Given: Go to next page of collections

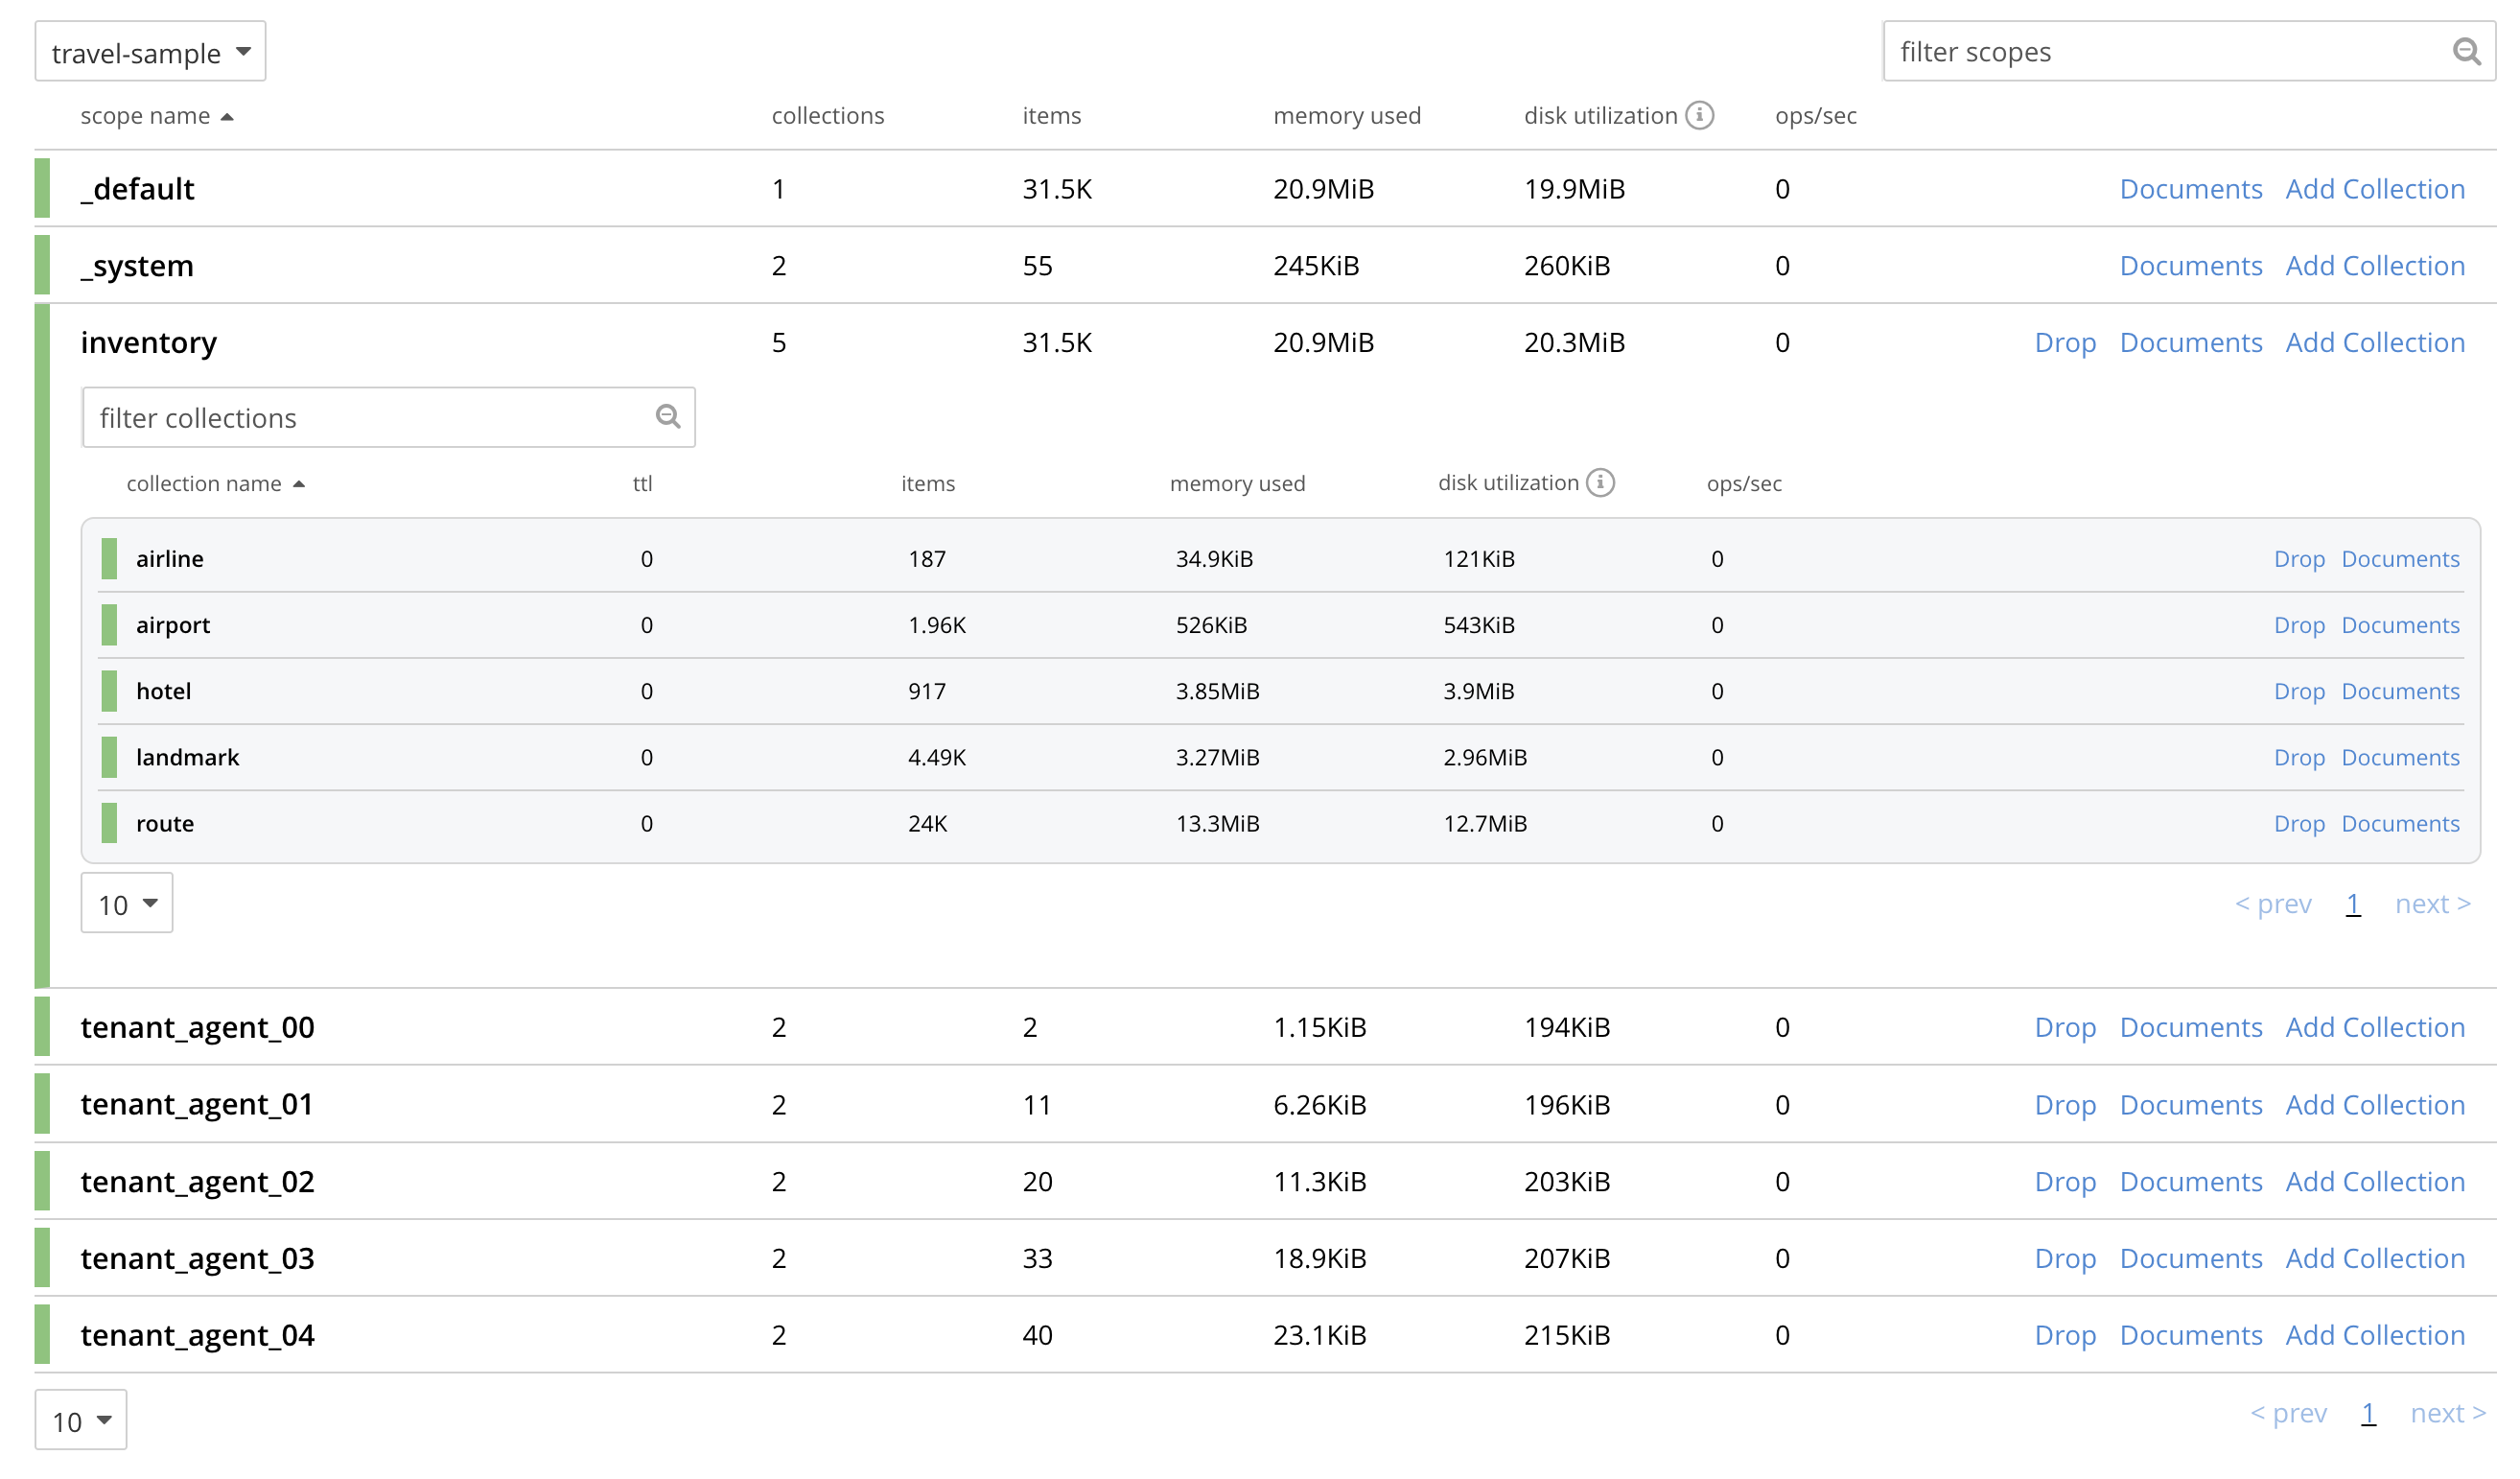Looking at the screenshot, I should [x=2431, y=904].
